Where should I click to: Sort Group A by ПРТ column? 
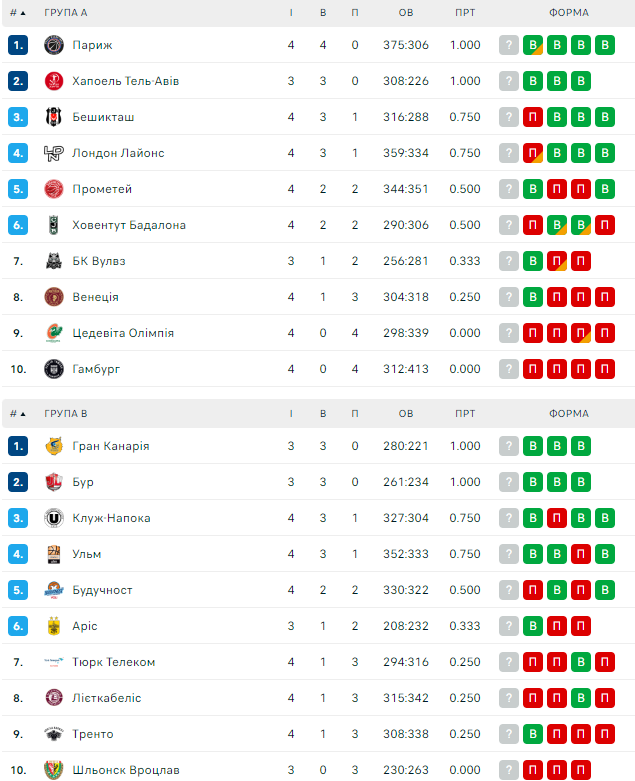click(x=465, y=13)
